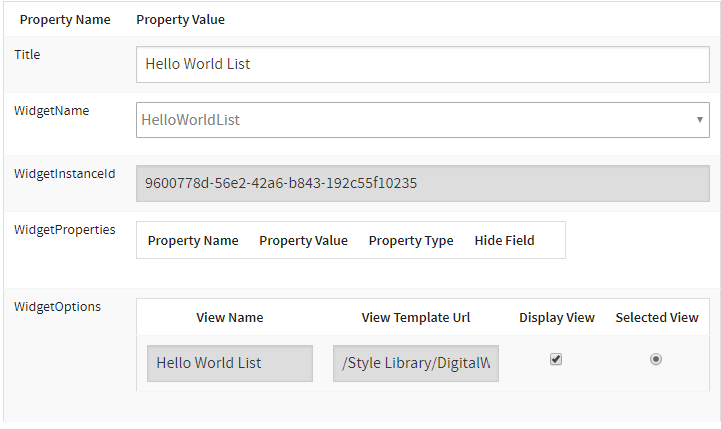Click the Property Type column header
Screen dimensions: 721x429
(x=411, y=240)
